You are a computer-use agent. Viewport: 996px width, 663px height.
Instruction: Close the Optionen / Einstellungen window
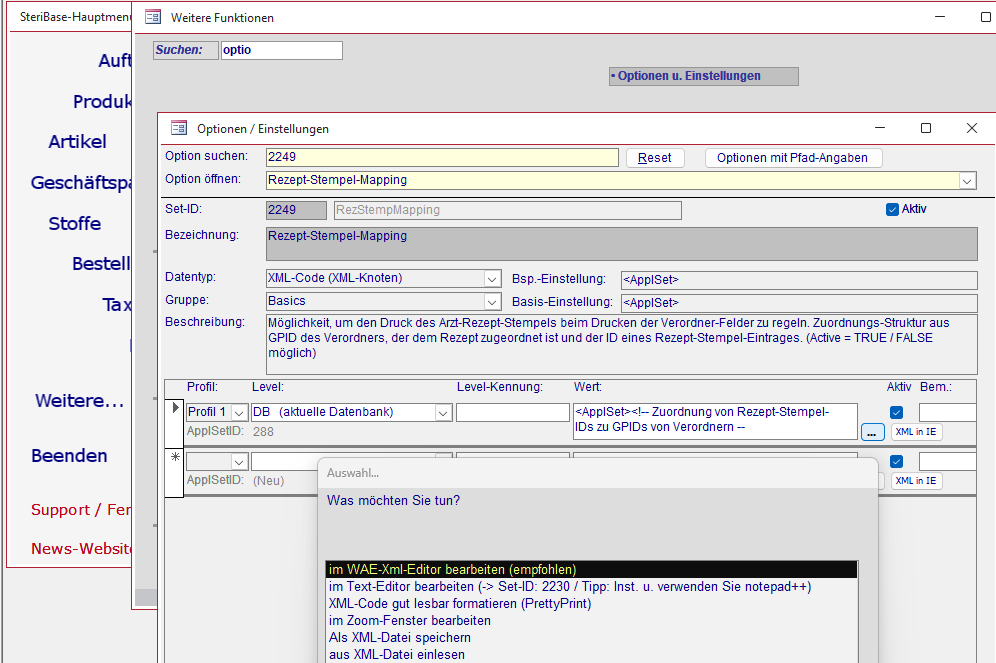pyautogui.click(x=972, y=128)
